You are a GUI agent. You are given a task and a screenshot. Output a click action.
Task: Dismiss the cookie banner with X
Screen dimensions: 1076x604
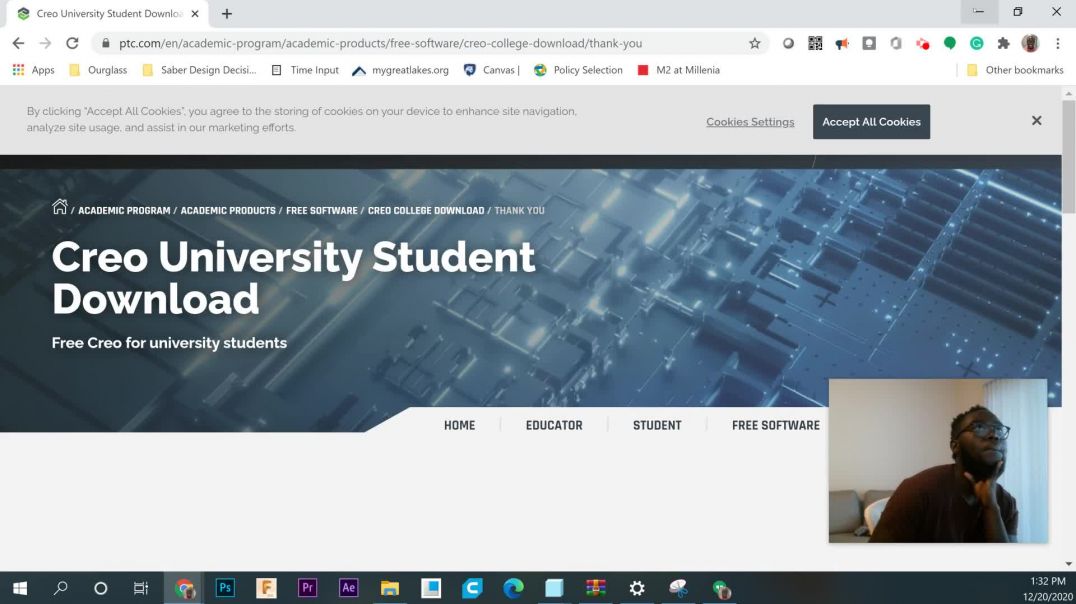point(1036,121)
